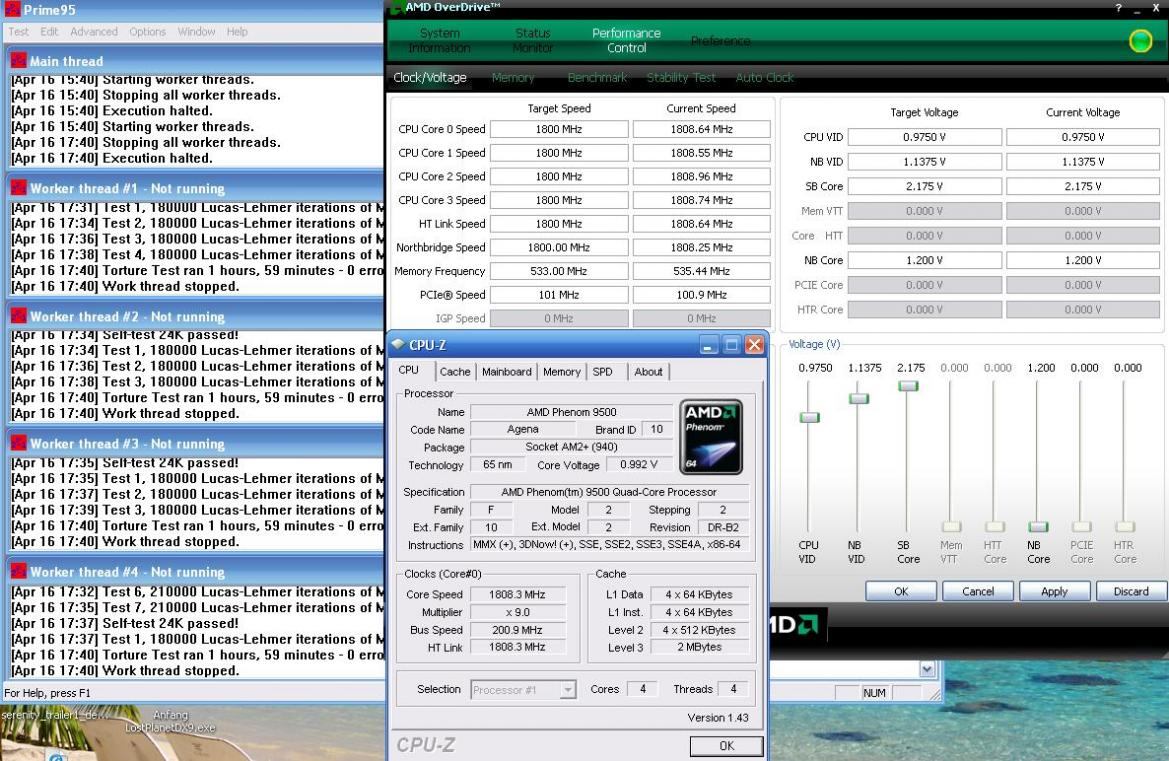Click the NB VID voltage slider handle
1169x761 pixels.
tap(859, 399)
